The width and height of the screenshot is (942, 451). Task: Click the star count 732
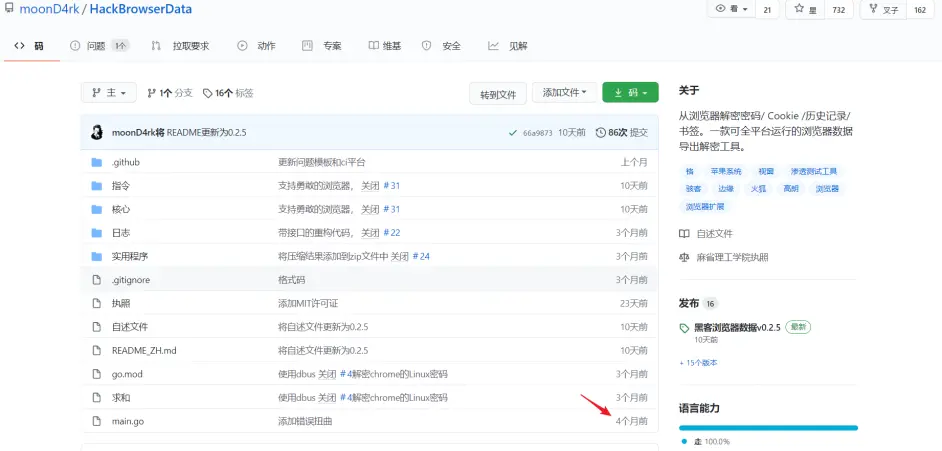[x=839, y=10]
